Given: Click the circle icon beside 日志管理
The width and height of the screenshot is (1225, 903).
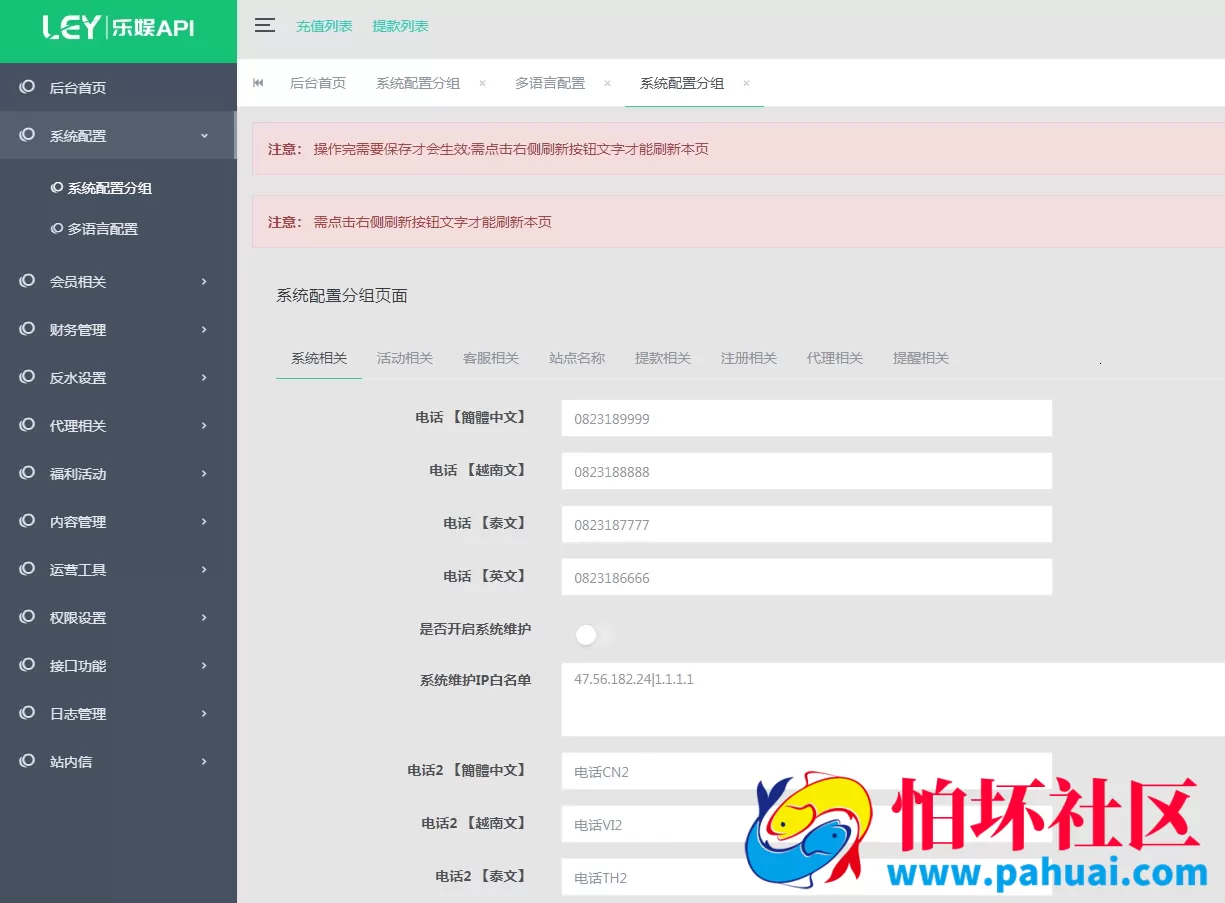Looking at the screenshot, I should pos(27,713).
